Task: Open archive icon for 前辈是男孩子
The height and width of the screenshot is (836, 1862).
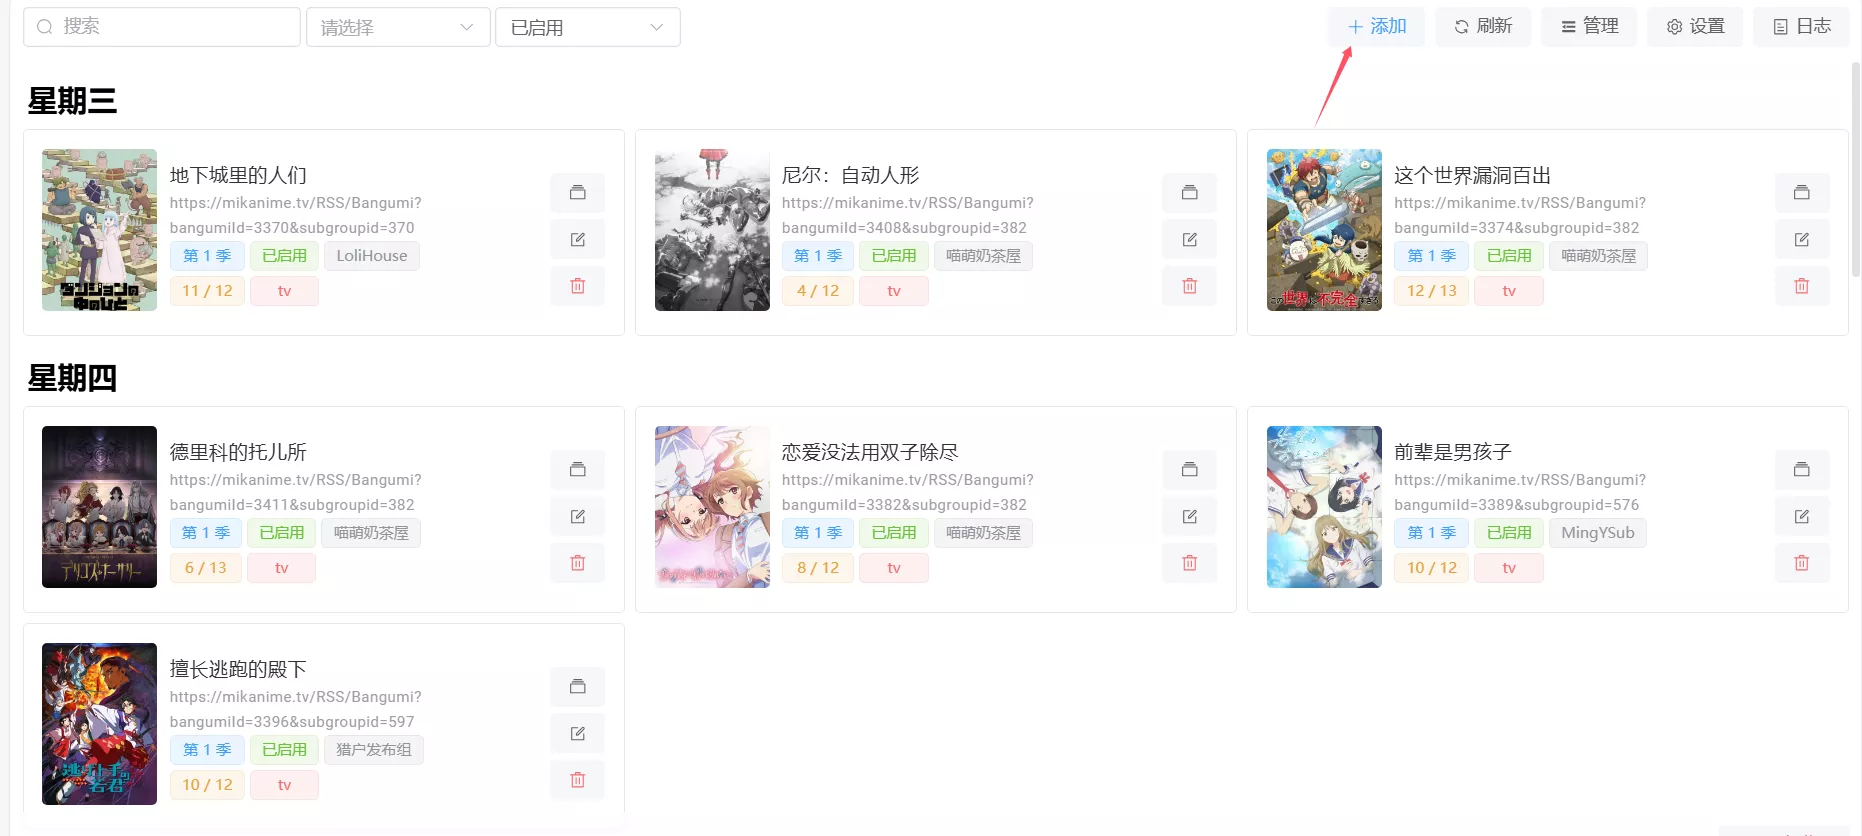Action: pos(1801,469)
